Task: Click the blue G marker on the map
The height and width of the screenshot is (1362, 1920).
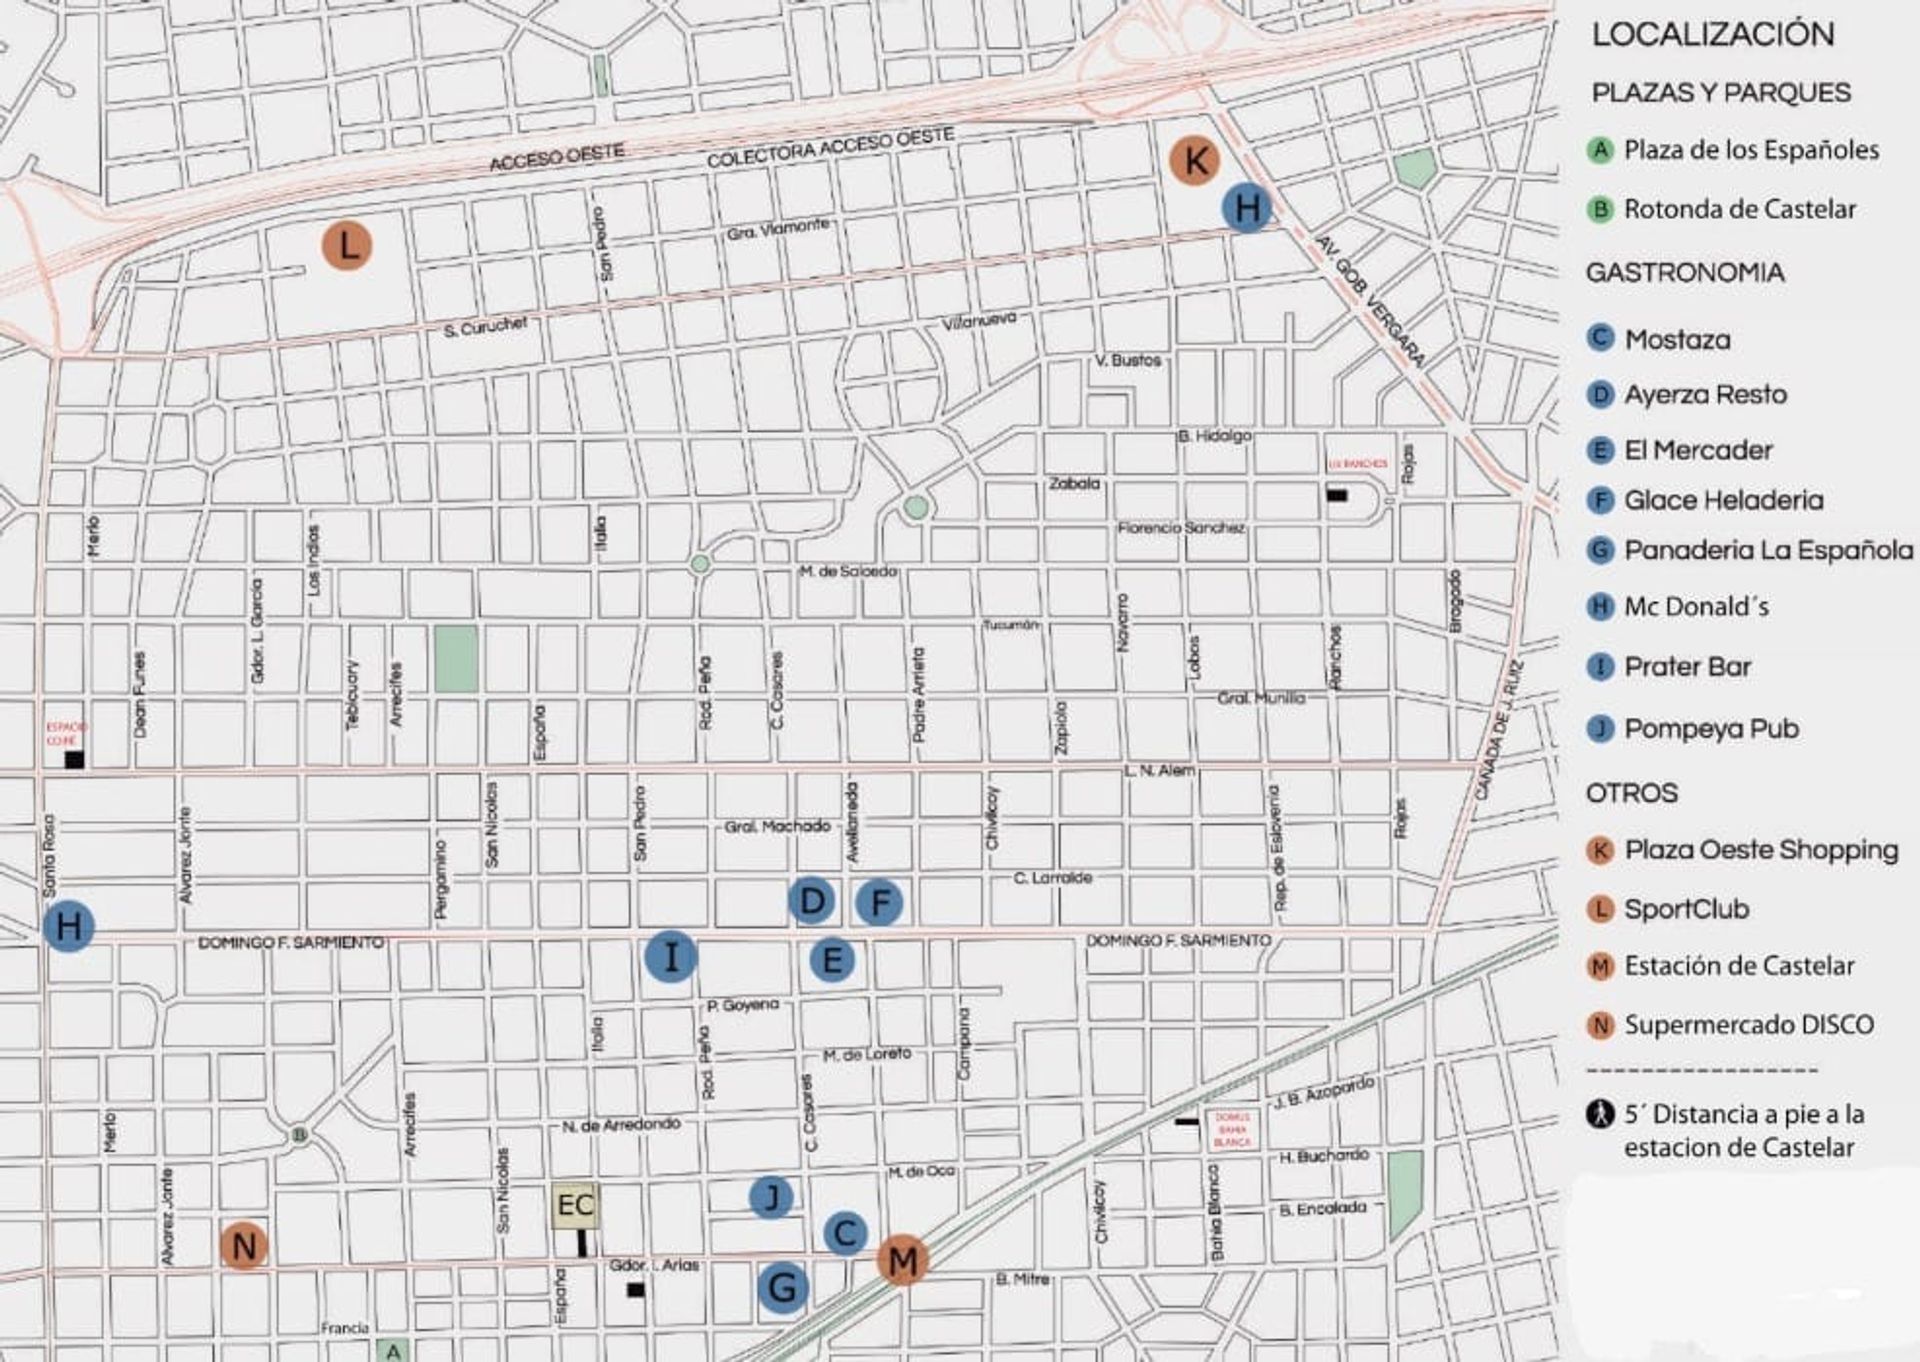Action: [783, 1287]
